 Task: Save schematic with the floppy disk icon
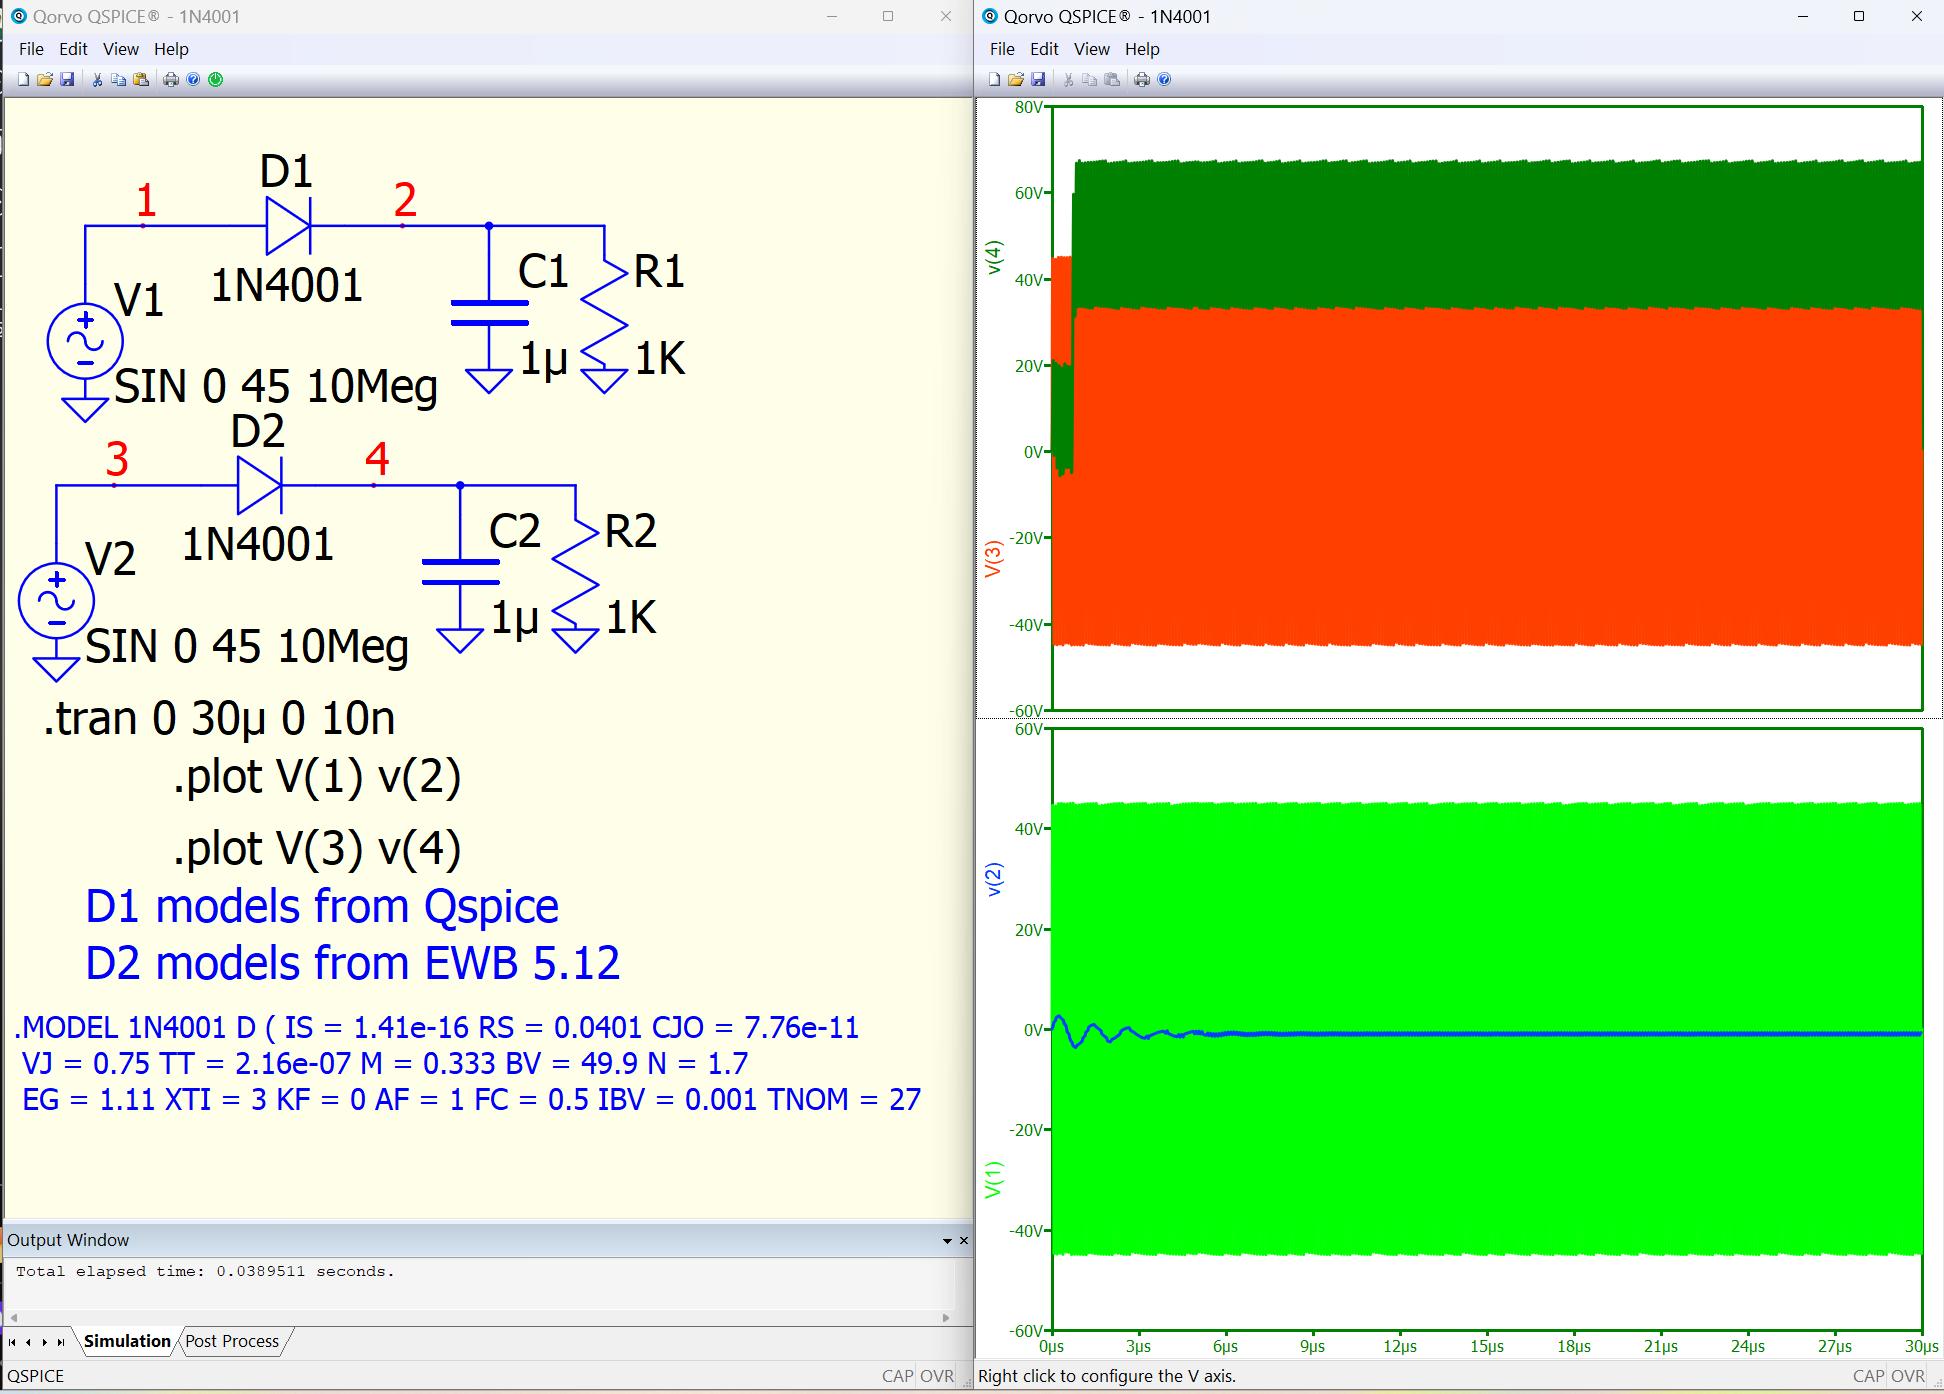(x=67, y=79)
